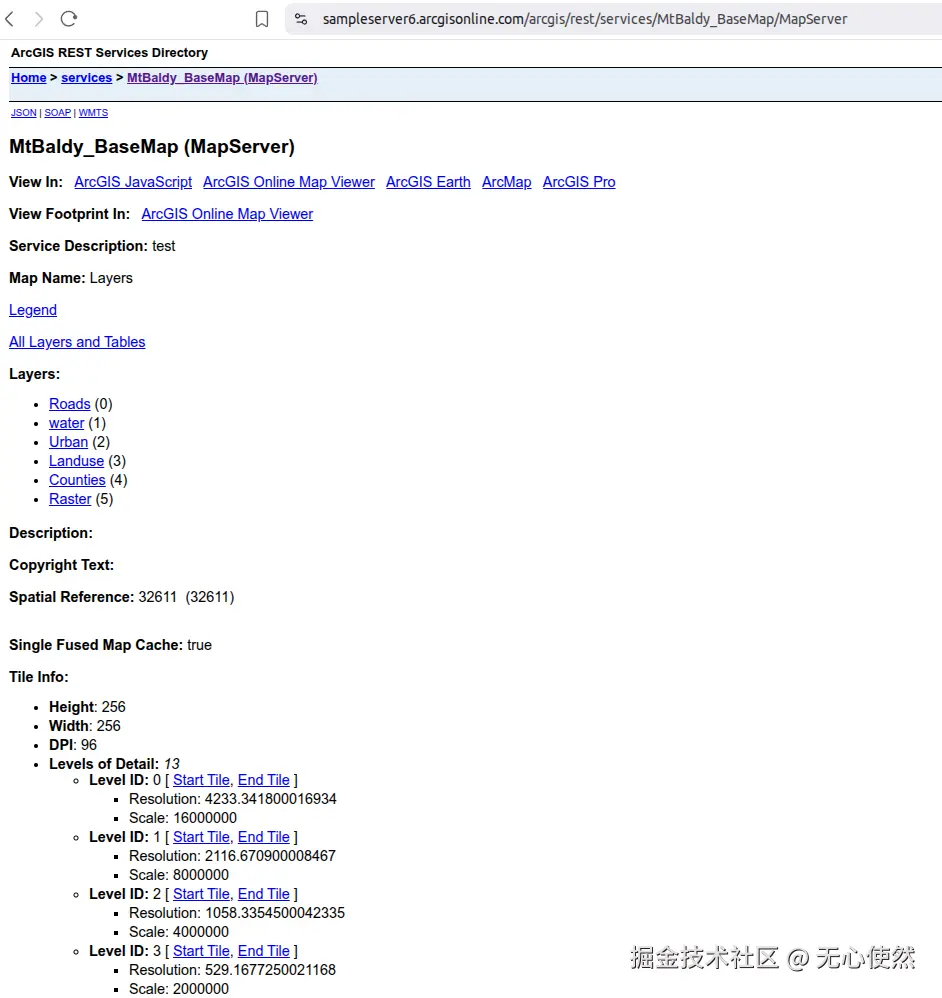Open the Legend link

coord(32,310)
